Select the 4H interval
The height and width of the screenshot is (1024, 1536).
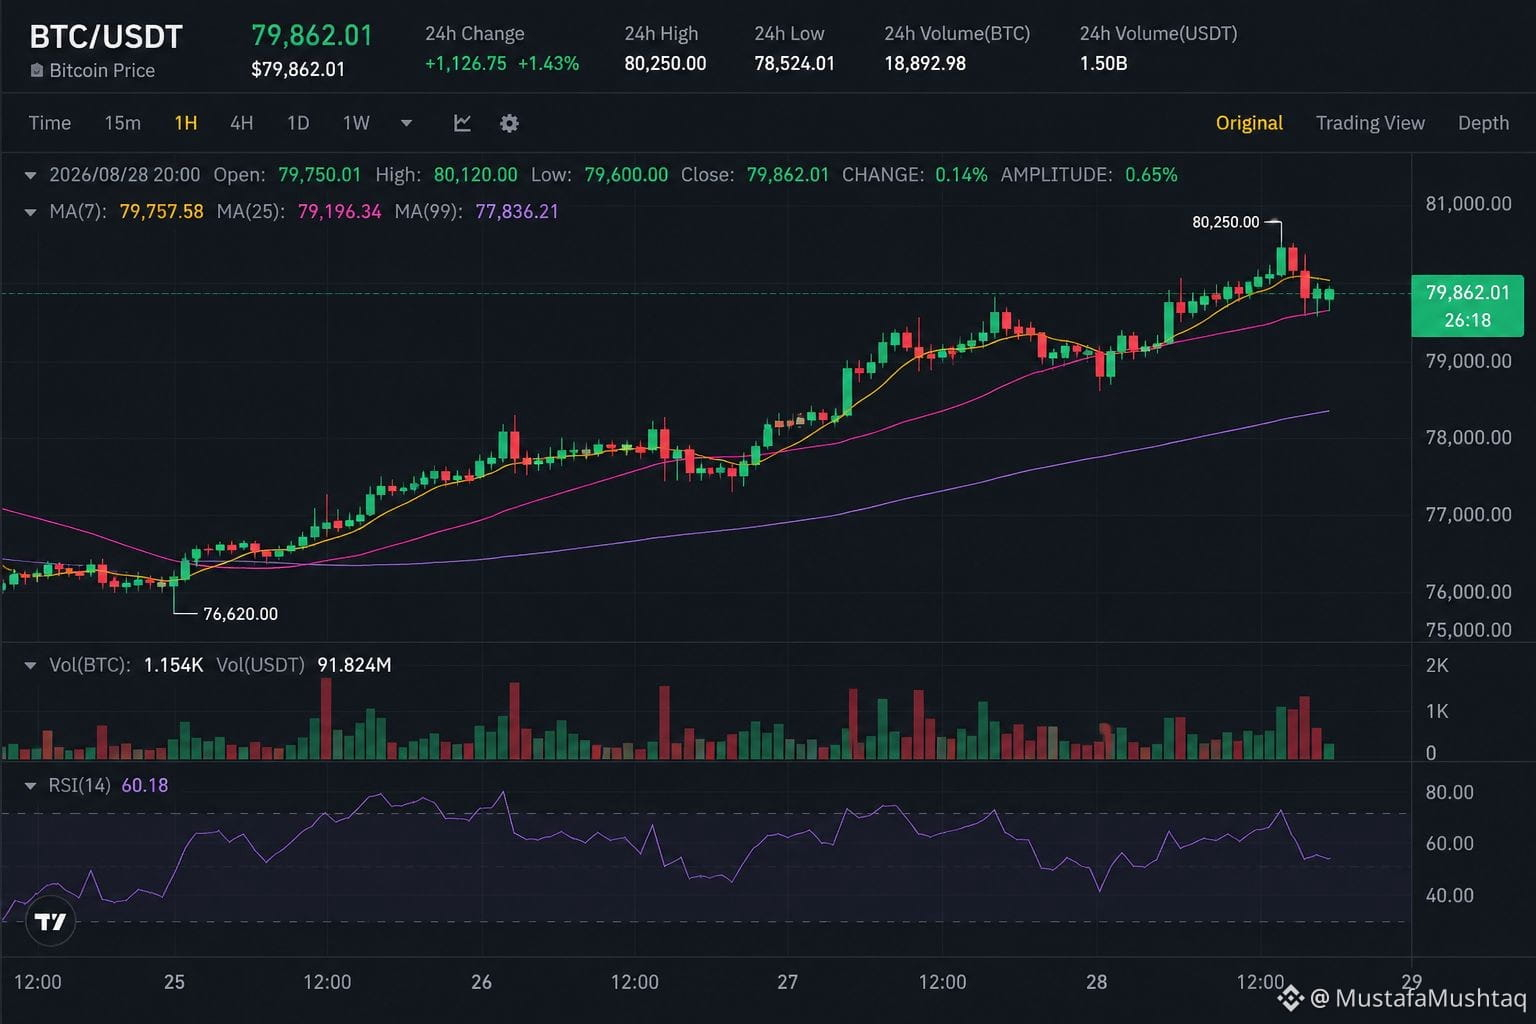pos(241,123)
